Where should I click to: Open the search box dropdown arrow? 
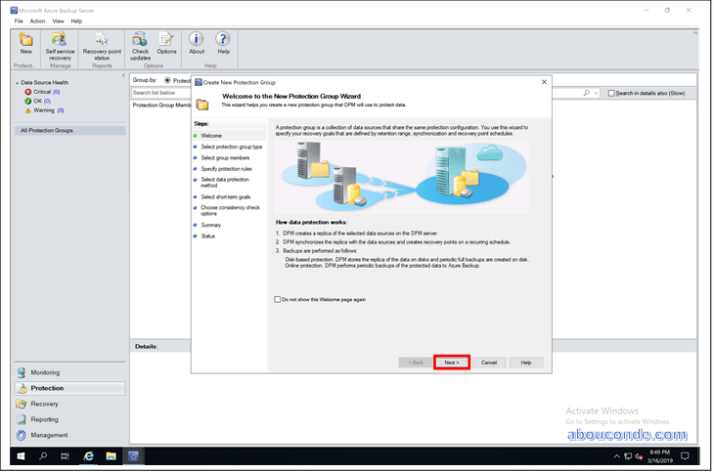pos(597,93)
